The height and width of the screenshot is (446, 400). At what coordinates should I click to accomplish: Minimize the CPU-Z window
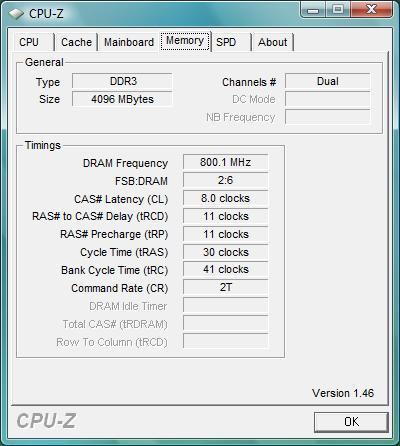312,10
